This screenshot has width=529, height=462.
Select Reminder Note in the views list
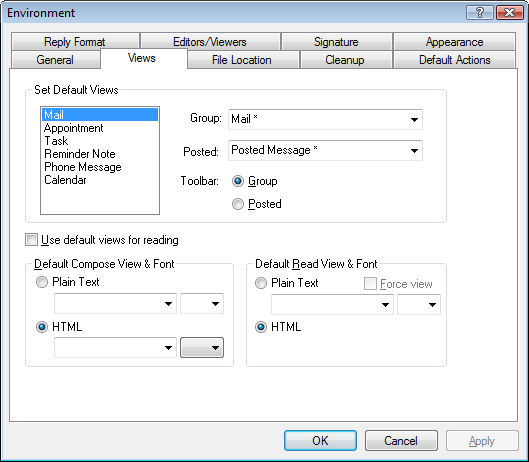click(x=100, y=154)
